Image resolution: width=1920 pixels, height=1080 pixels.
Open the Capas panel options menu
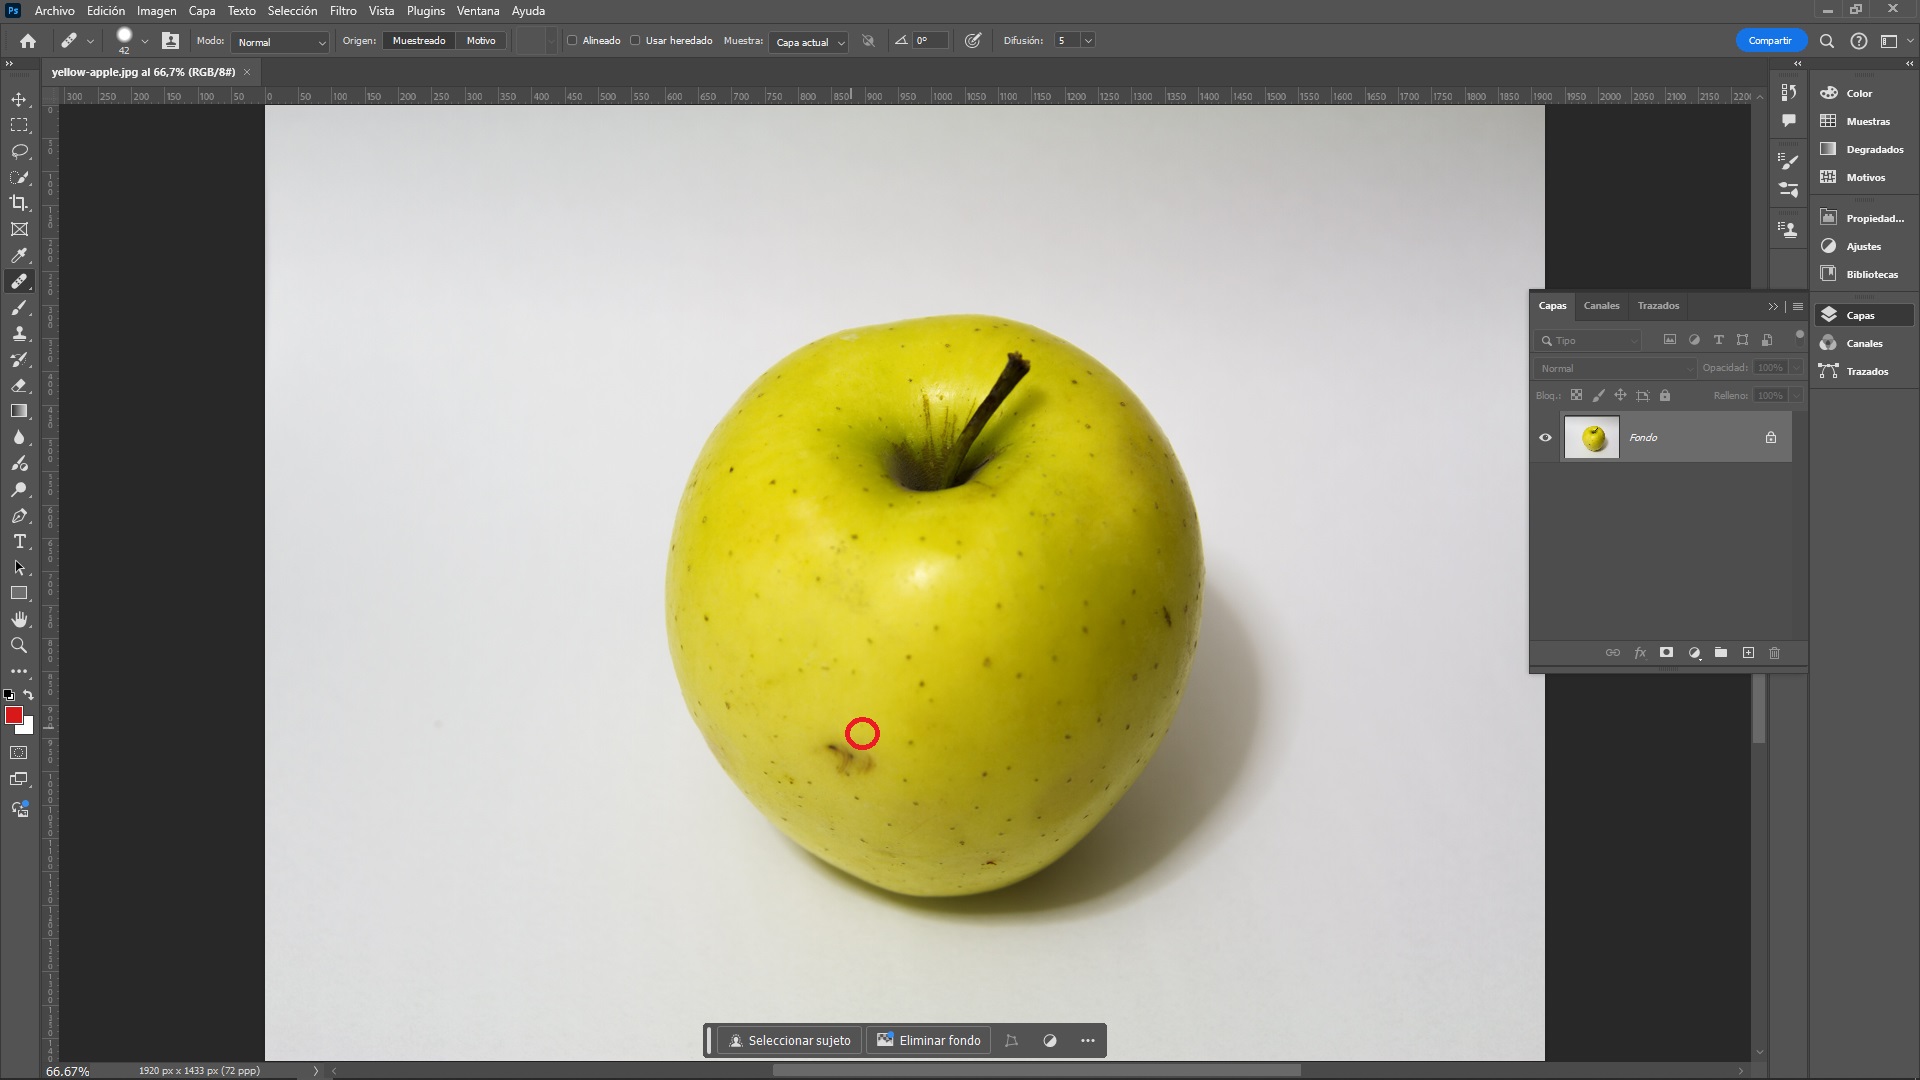point(1798,307)
